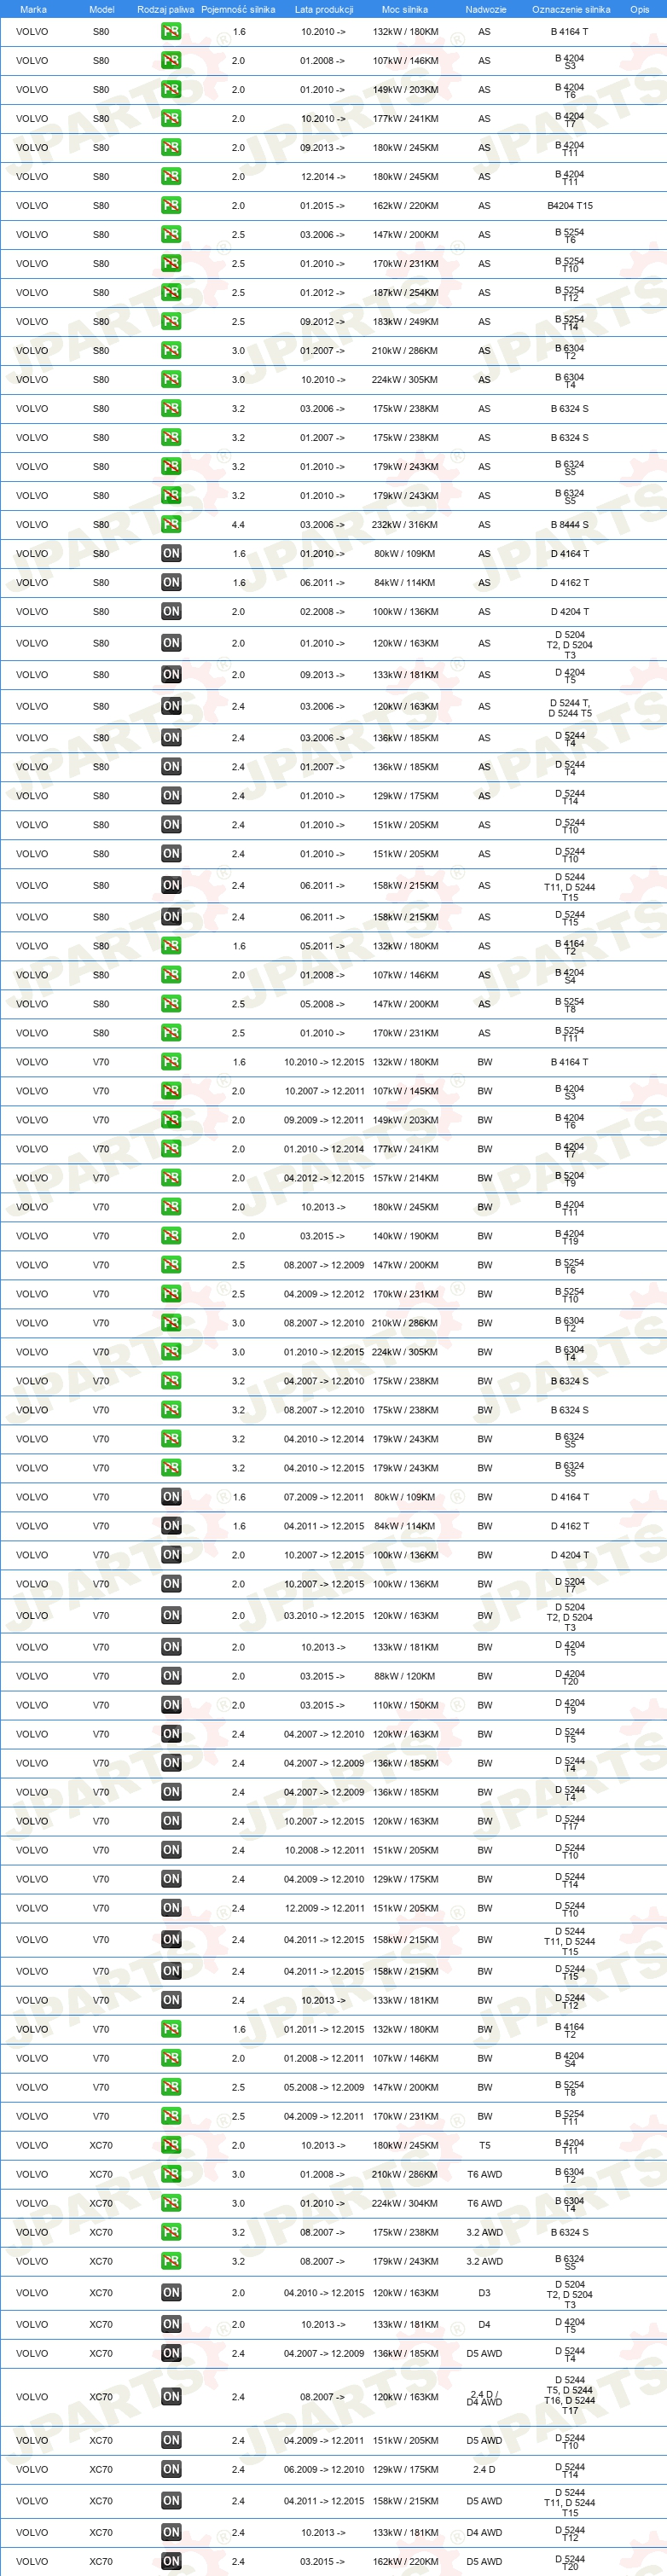Click PB icon in XC70 T5 body row
Screen dimensions: 667x2576
click(171, 2144)
